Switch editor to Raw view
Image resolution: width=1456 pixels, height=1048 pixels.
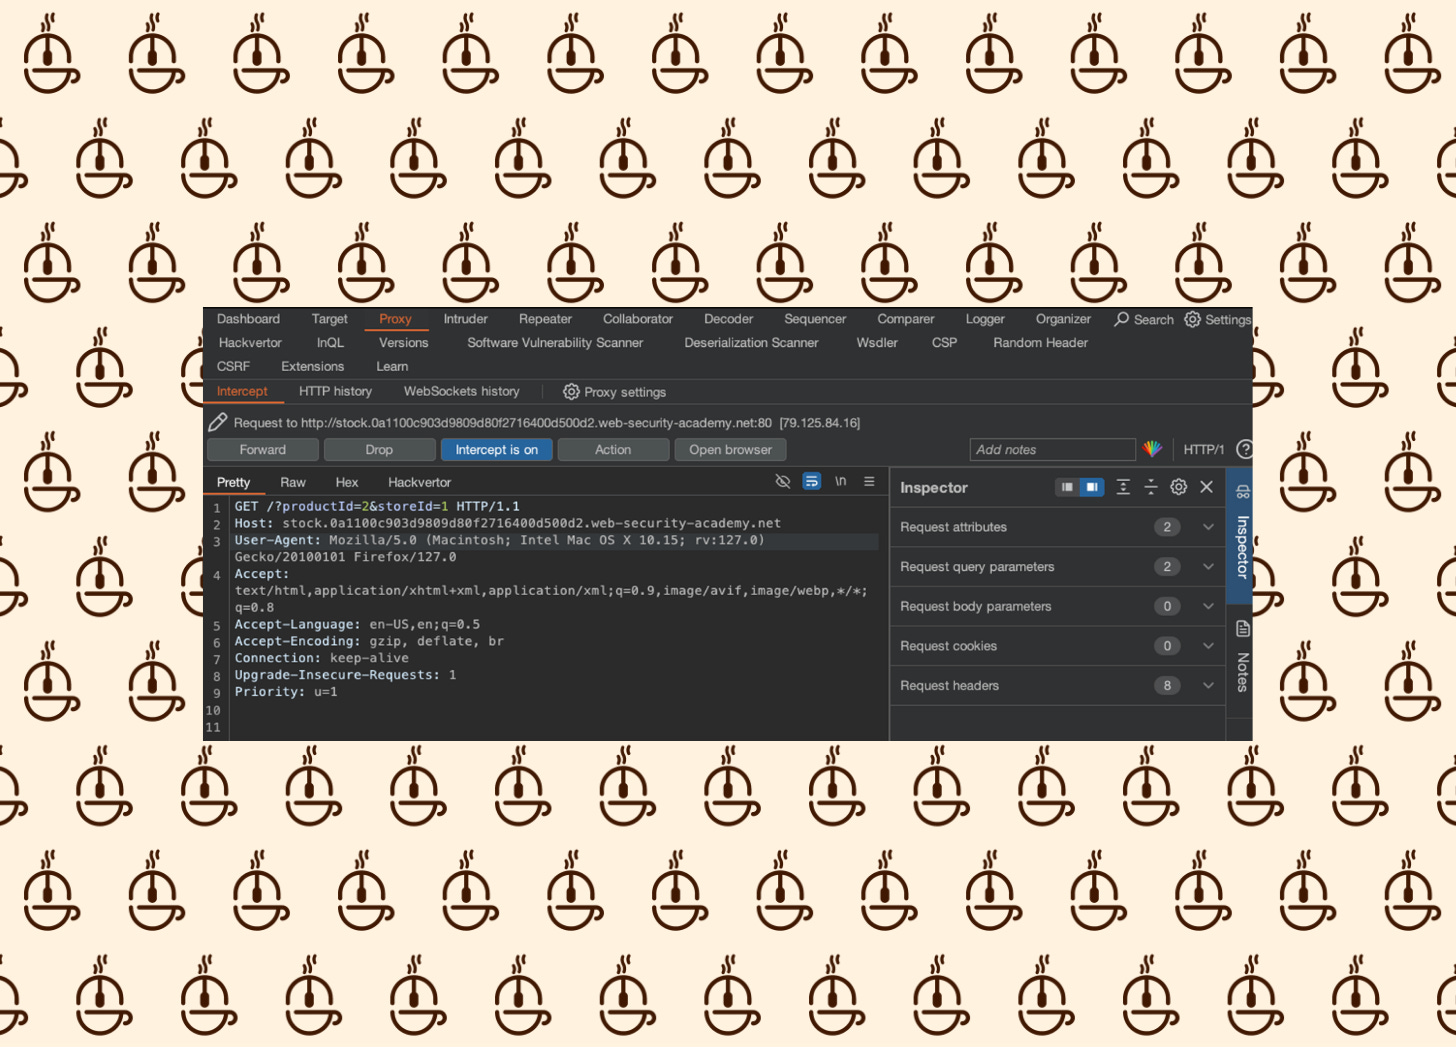pos(293,482)
